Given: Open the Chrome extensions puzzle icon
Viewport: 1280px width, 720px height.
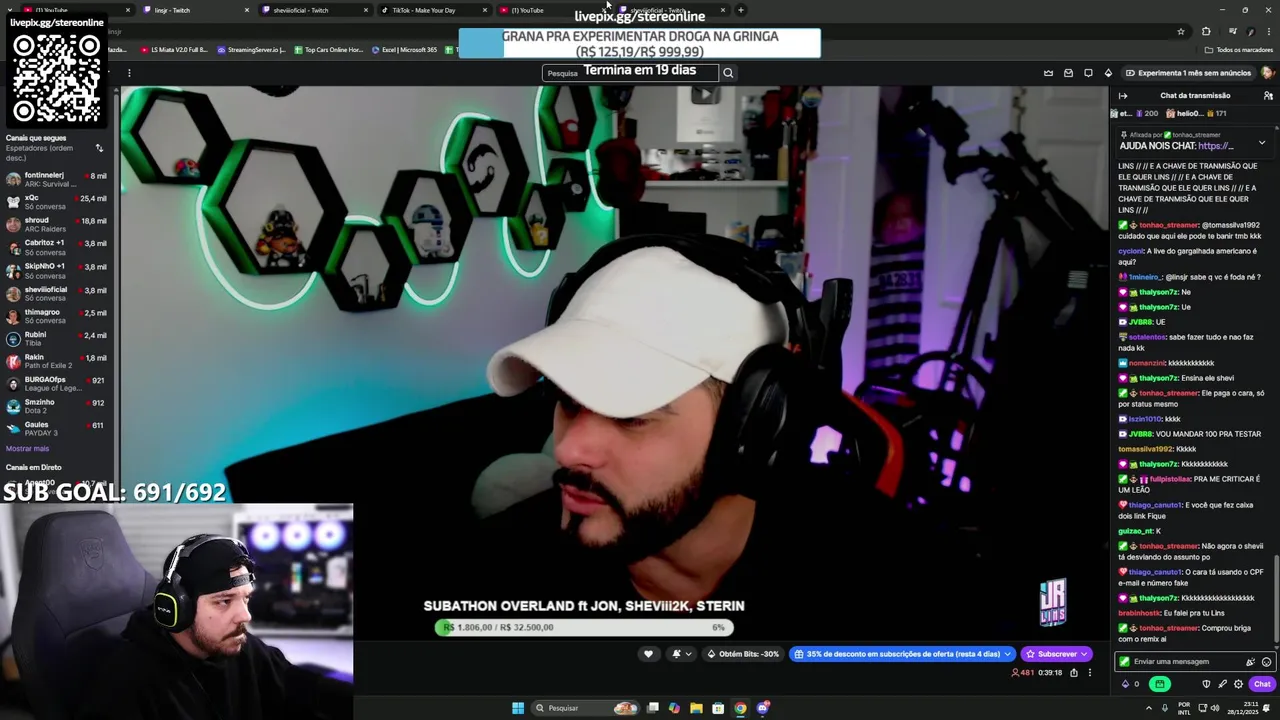Looking at the screenshot, I should (1206, 31).
